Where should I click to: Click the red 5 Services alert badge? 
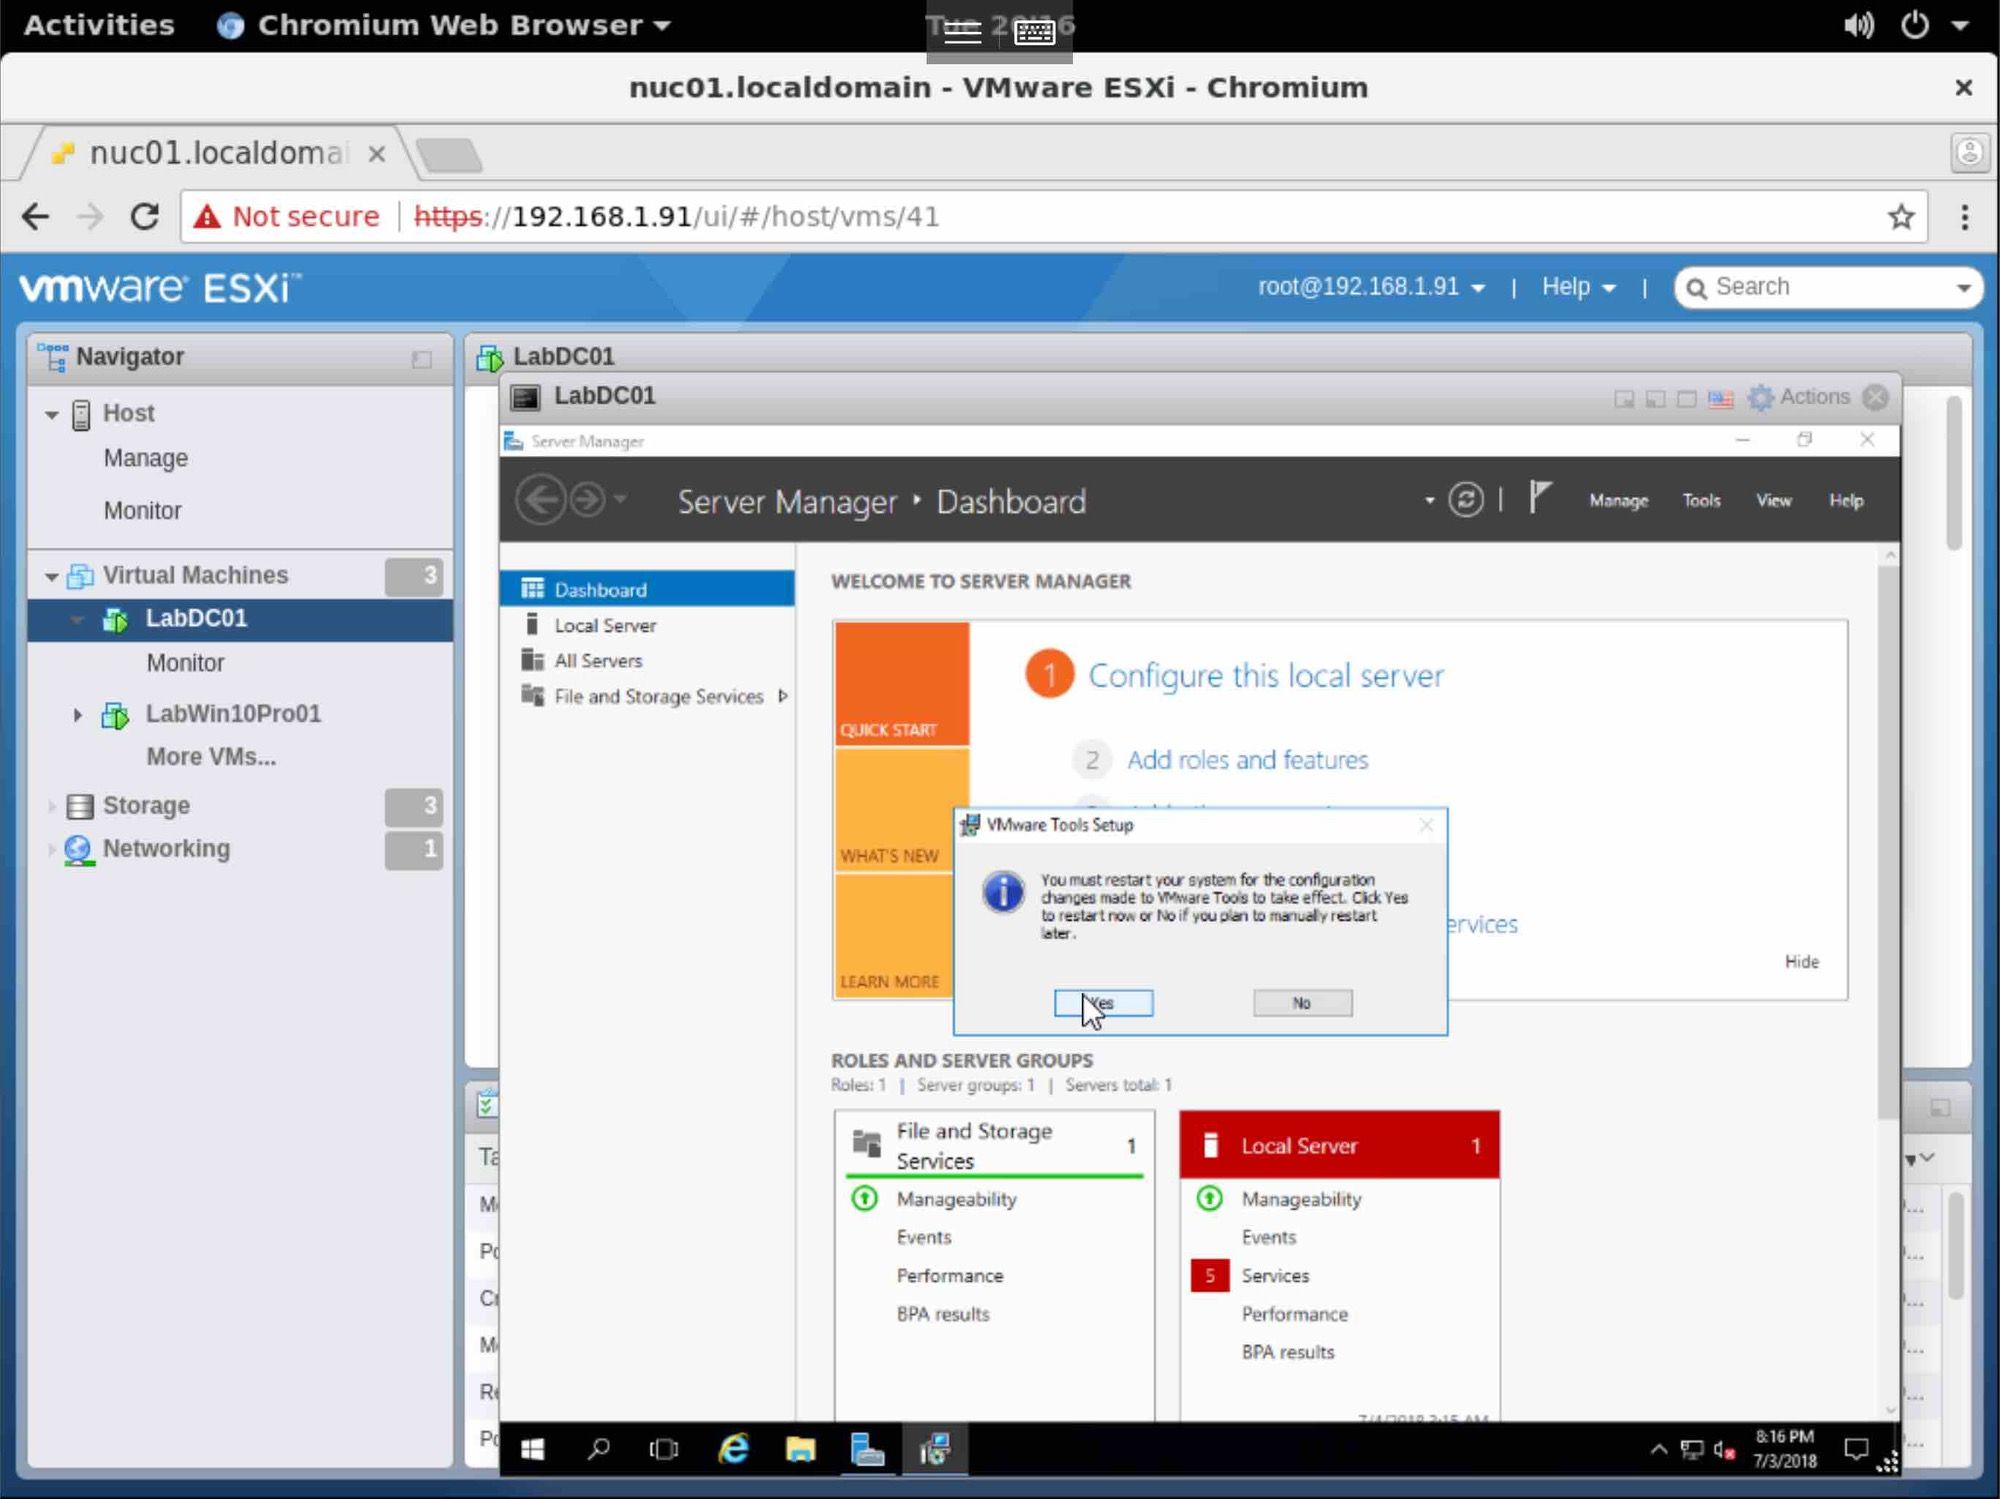[1209, 1276]
